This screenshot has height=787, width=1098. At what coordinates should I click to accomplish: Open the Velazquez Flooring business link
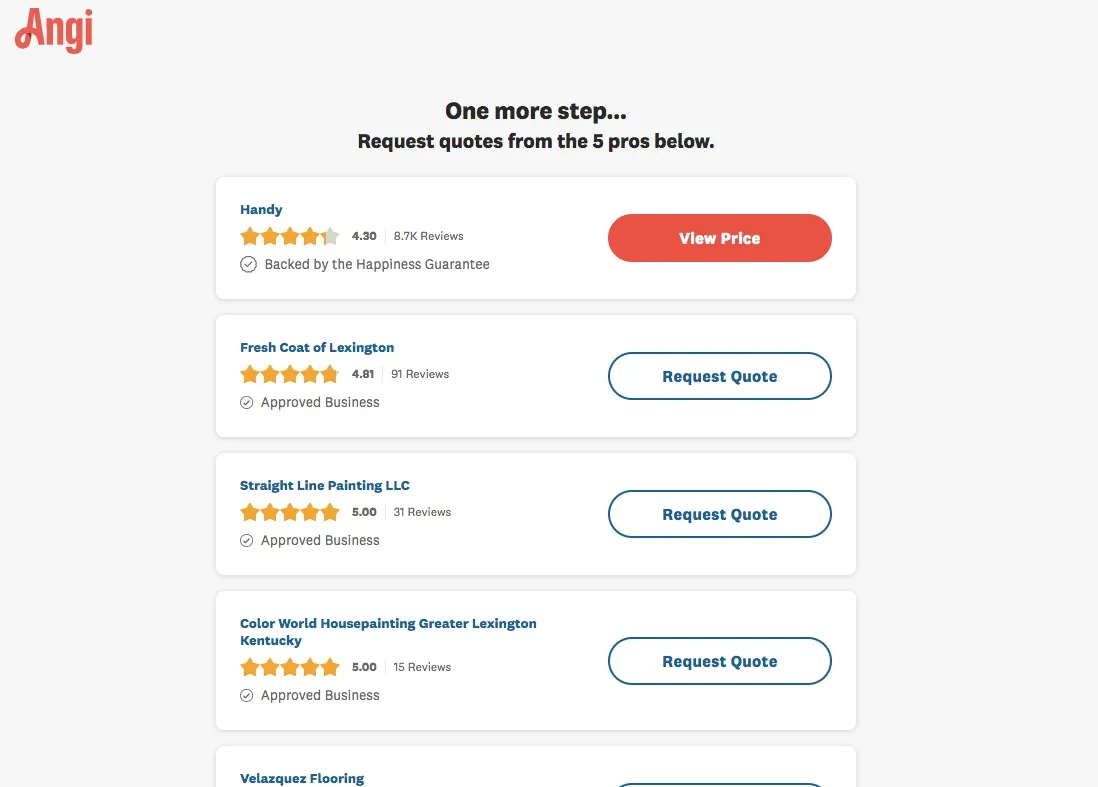[302, 778]
